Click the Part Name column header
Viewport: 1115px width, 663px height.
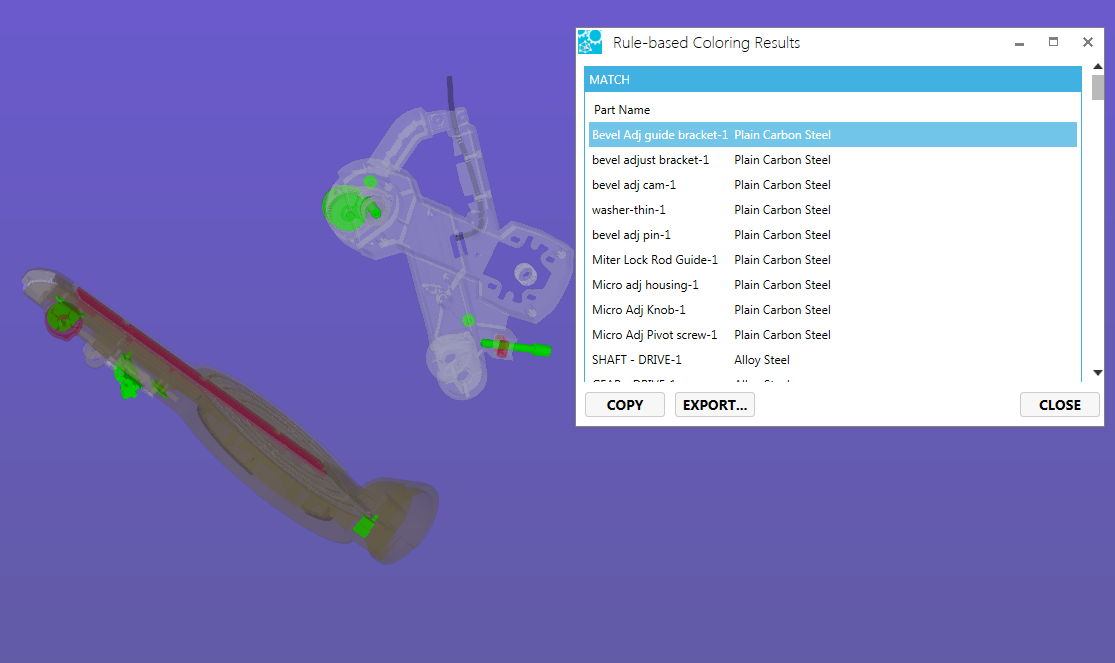point(622,110)
